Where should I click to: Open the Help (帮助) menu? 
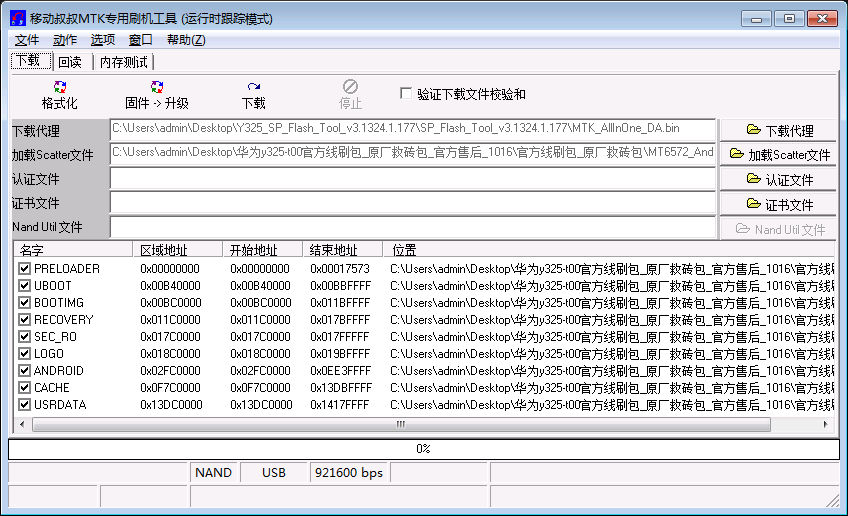(186, 40)
